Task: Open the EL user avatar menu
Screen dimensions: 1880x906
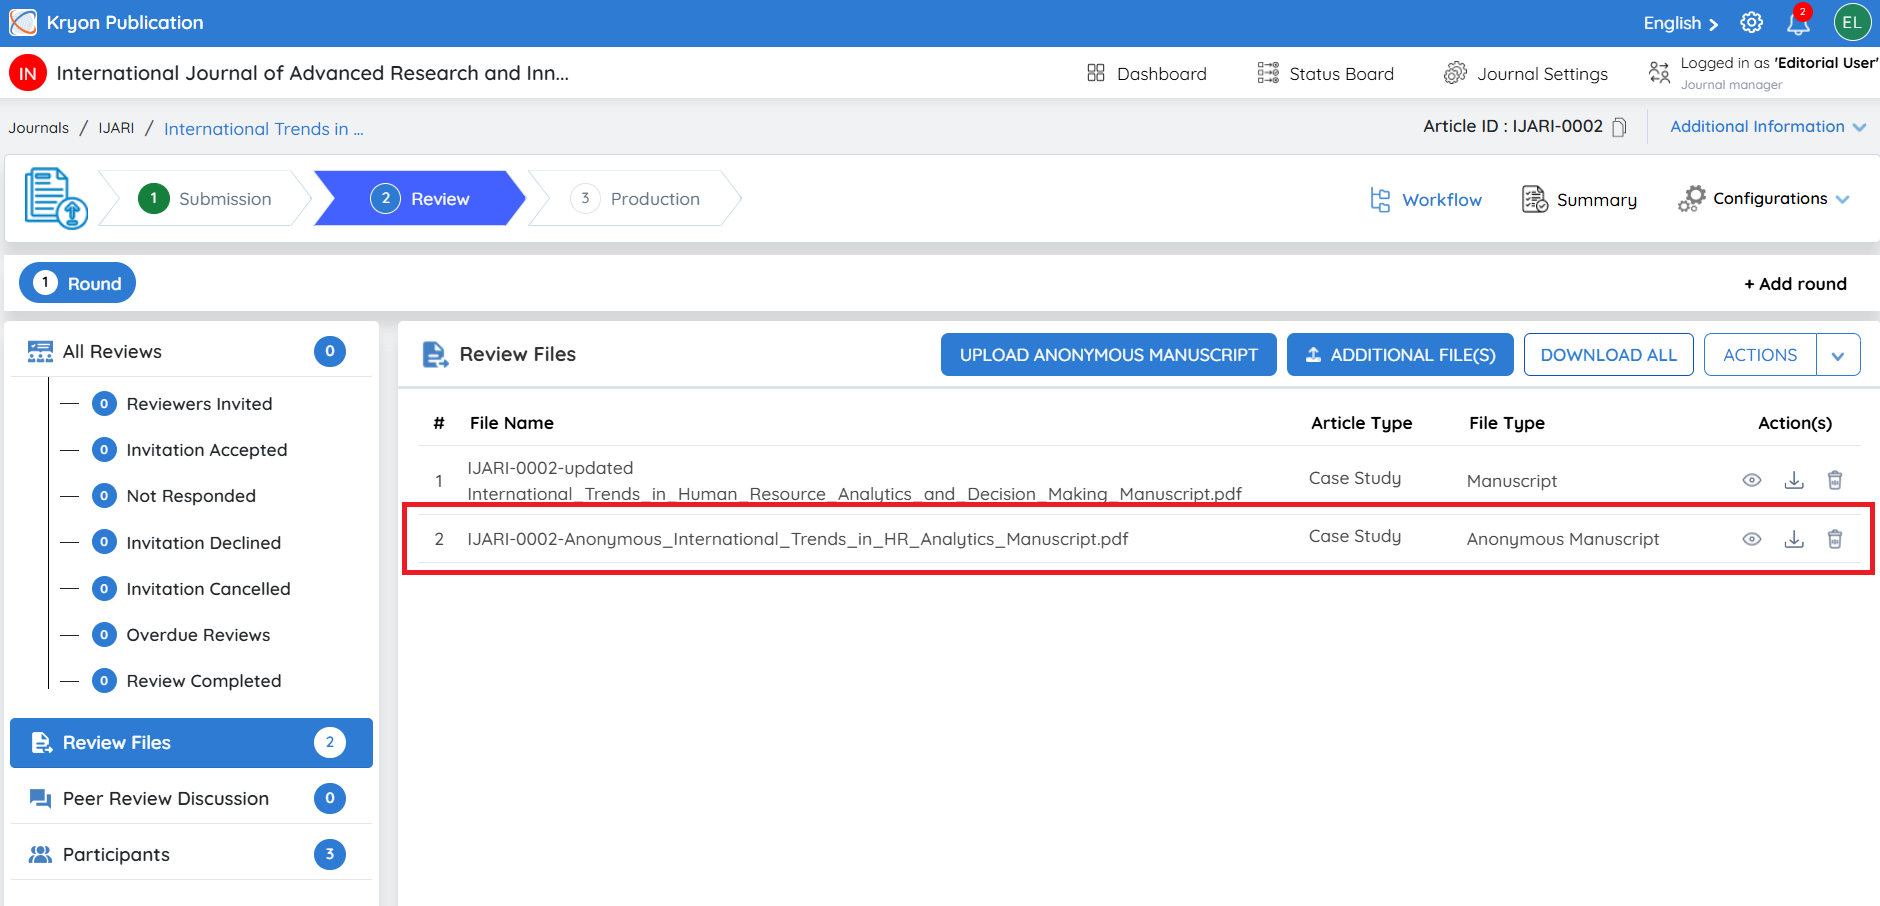Action: (1852, 22)
